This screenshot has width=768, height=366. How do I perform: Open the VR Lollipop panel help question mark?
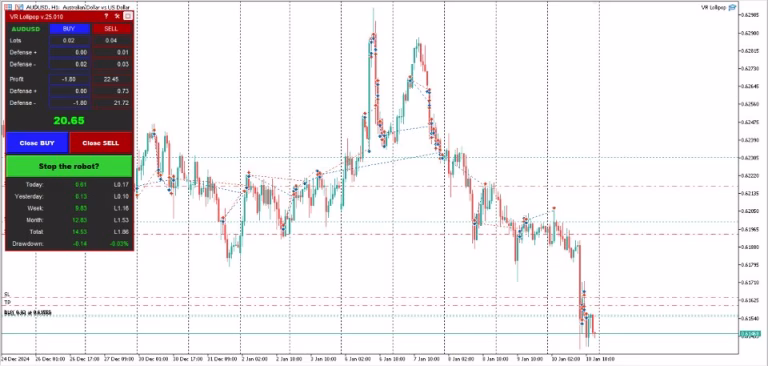[106, 17]
